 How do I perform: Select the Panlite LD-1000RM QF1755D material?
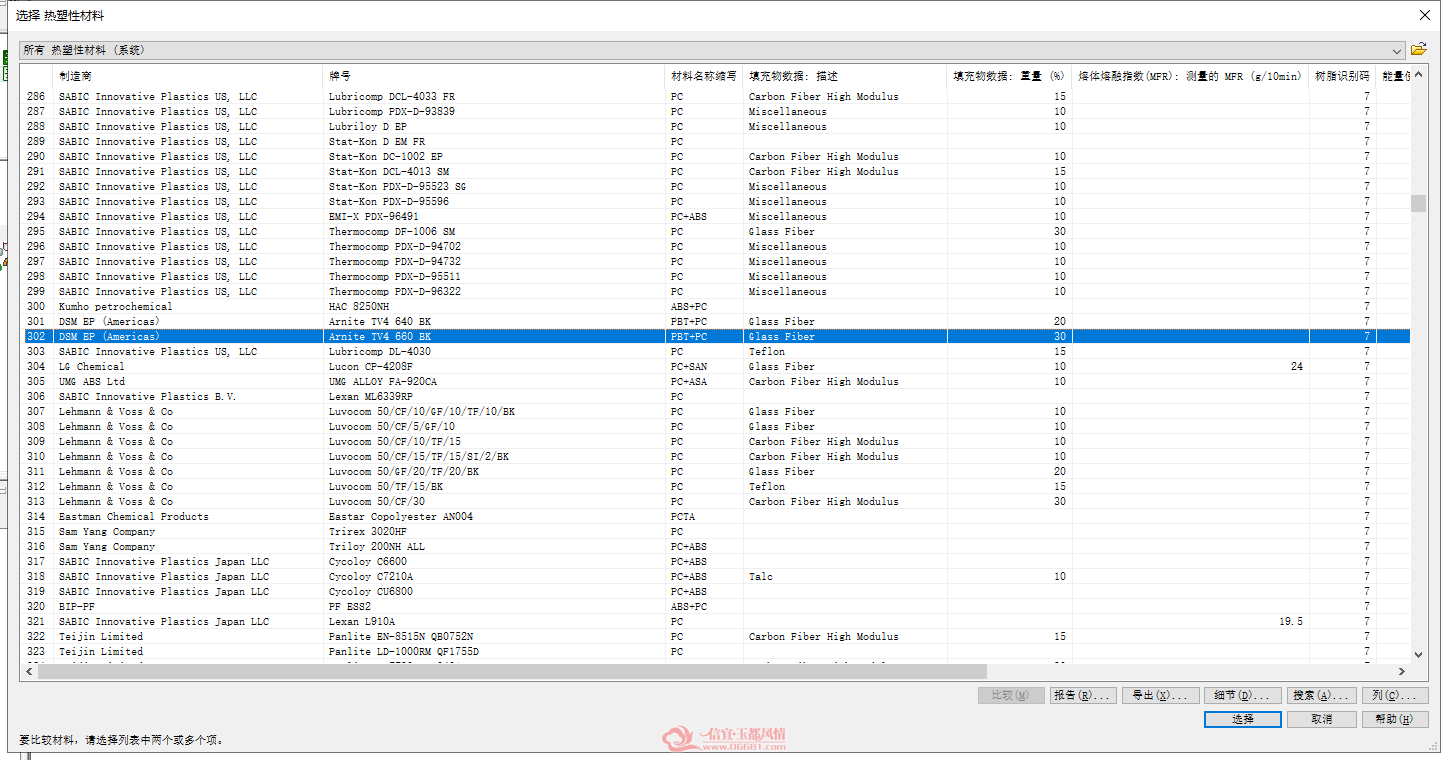point(404,651)
